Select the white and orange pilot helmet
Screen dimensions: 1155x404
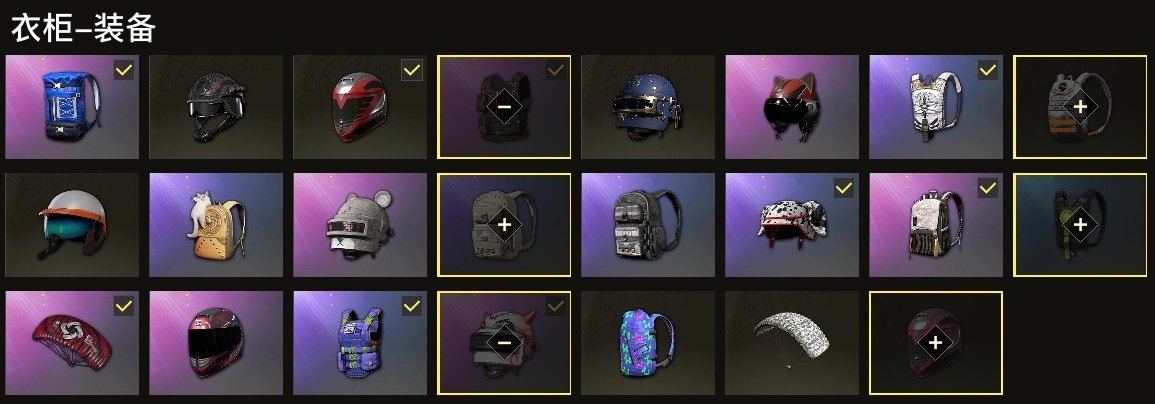coord(71,225)
